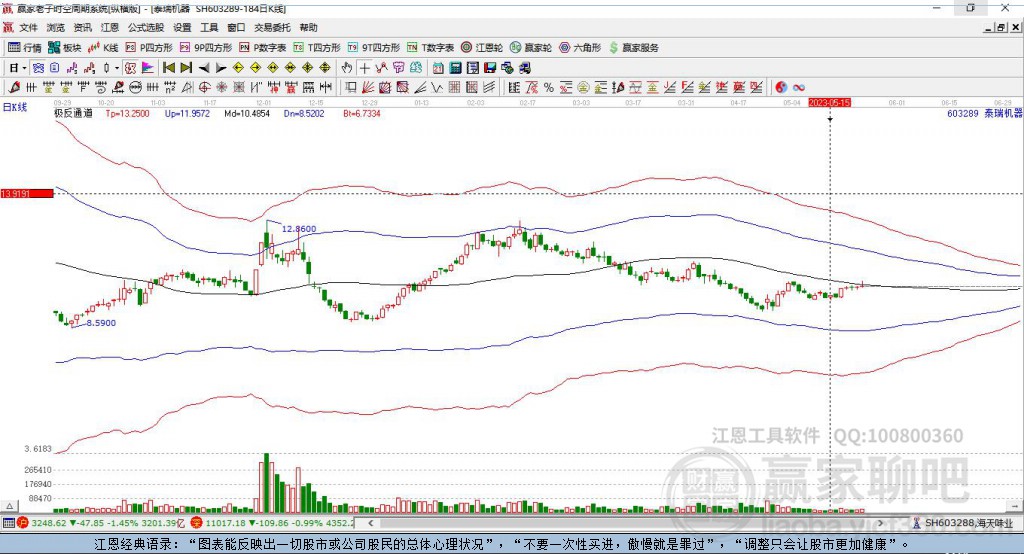Open the T四方形 tool

pyautogui.click(x=317, y=48)
